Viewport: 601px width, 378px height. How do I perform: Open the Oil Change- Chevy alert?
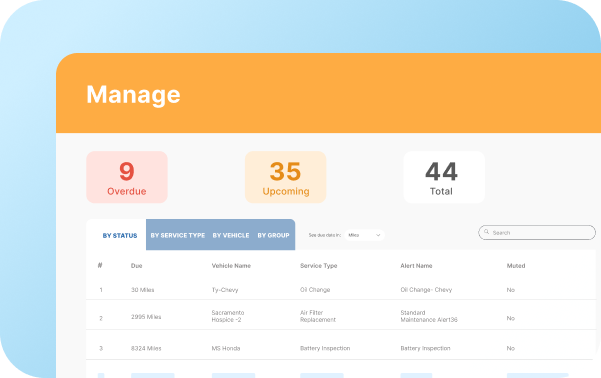click(x=426, y=290)
